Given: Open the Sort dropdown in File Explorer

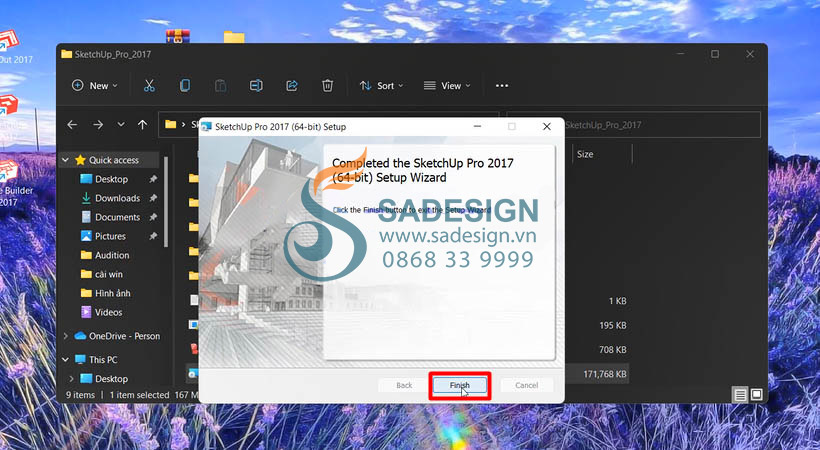Looking at the screenshot, I should coord(381,85).
